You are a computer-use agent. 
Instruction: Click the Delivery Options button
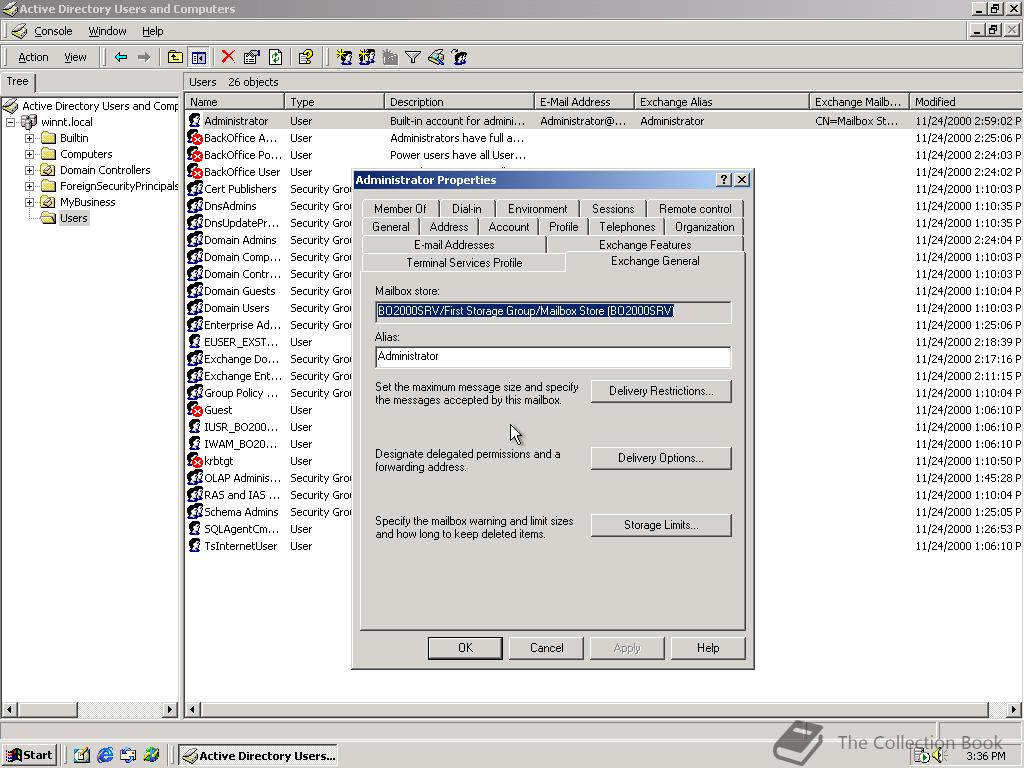[x=661, y=458]
